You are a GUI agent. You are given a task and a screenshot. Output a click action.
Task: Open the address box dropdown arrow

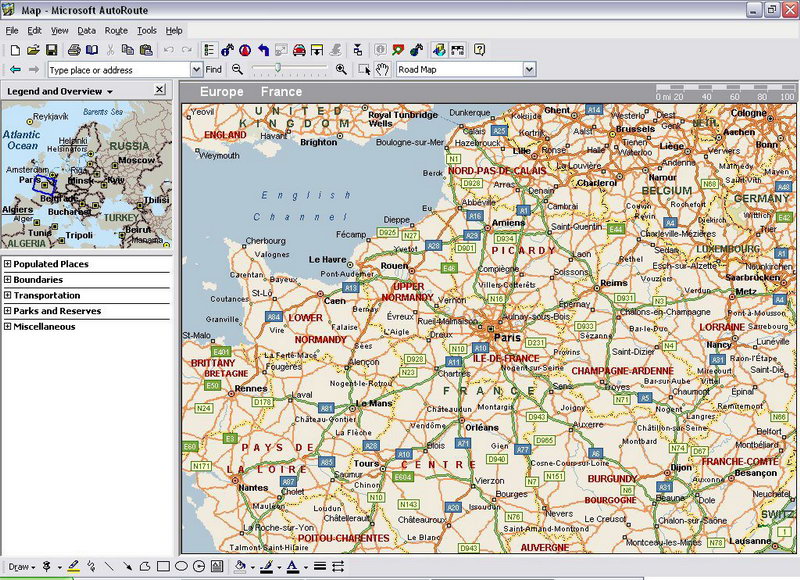pyautogui.click(x=196, y=70)
